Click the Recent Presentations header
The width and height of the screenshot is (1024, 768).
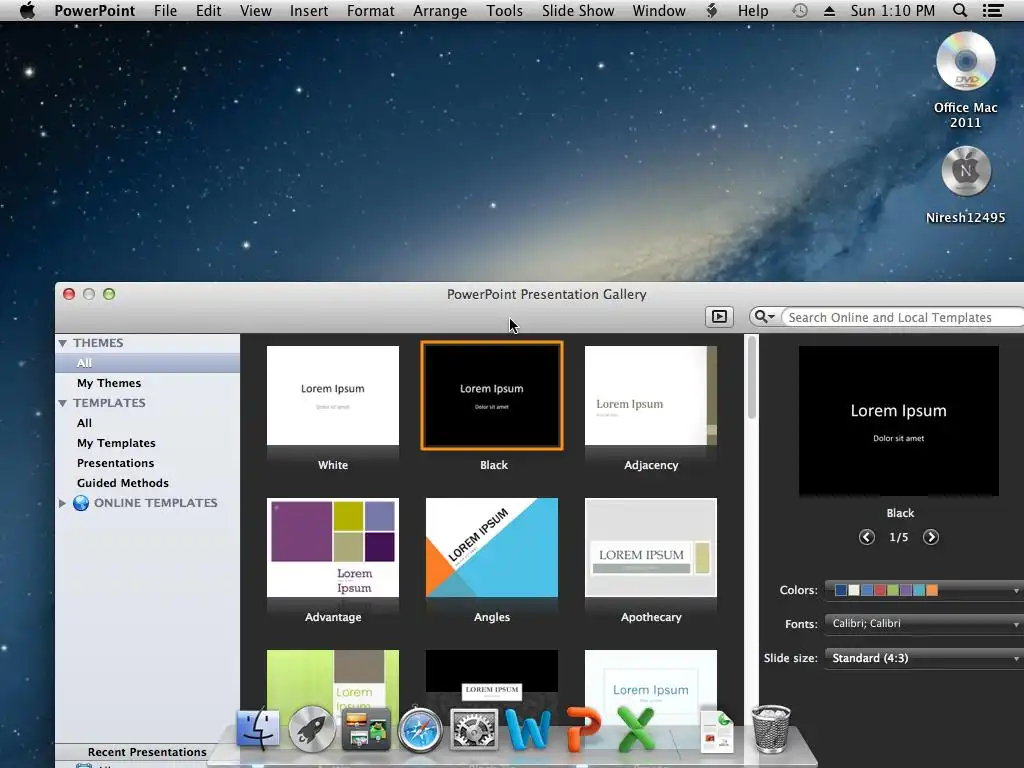147,752
